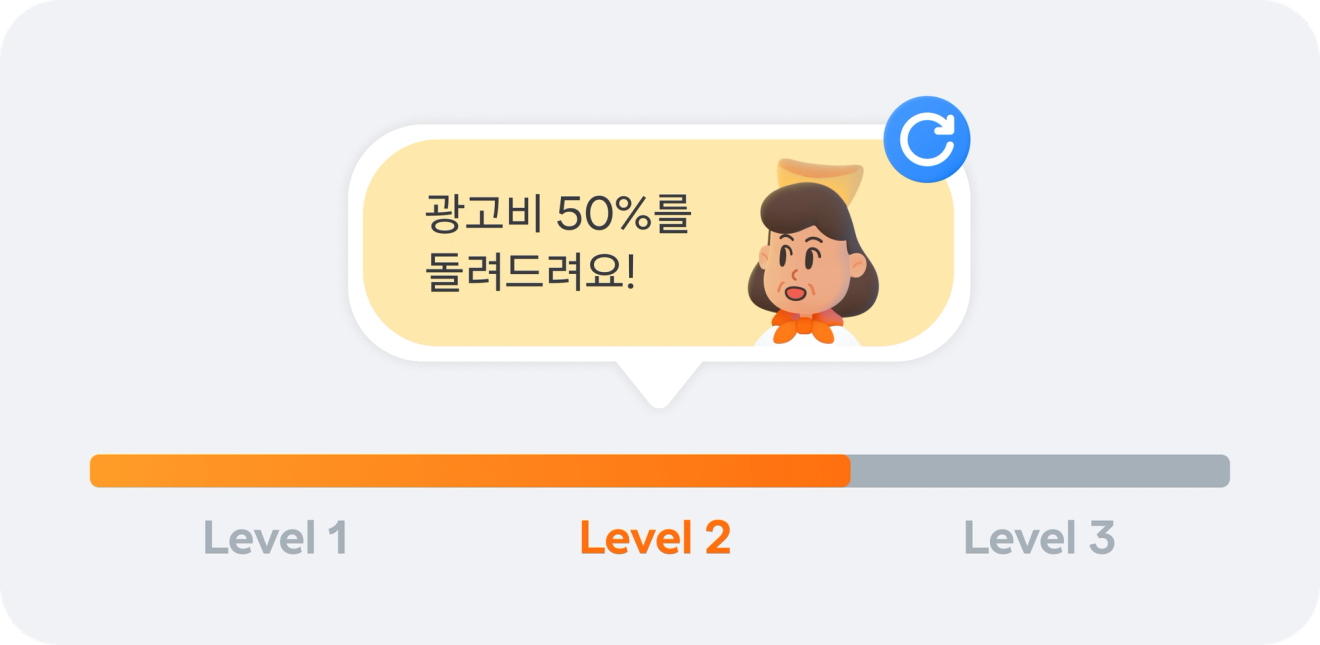Viewport: 1320px width, 645px height.
Task: Click the blue refresh arrow icon
Action: point(927,139)
